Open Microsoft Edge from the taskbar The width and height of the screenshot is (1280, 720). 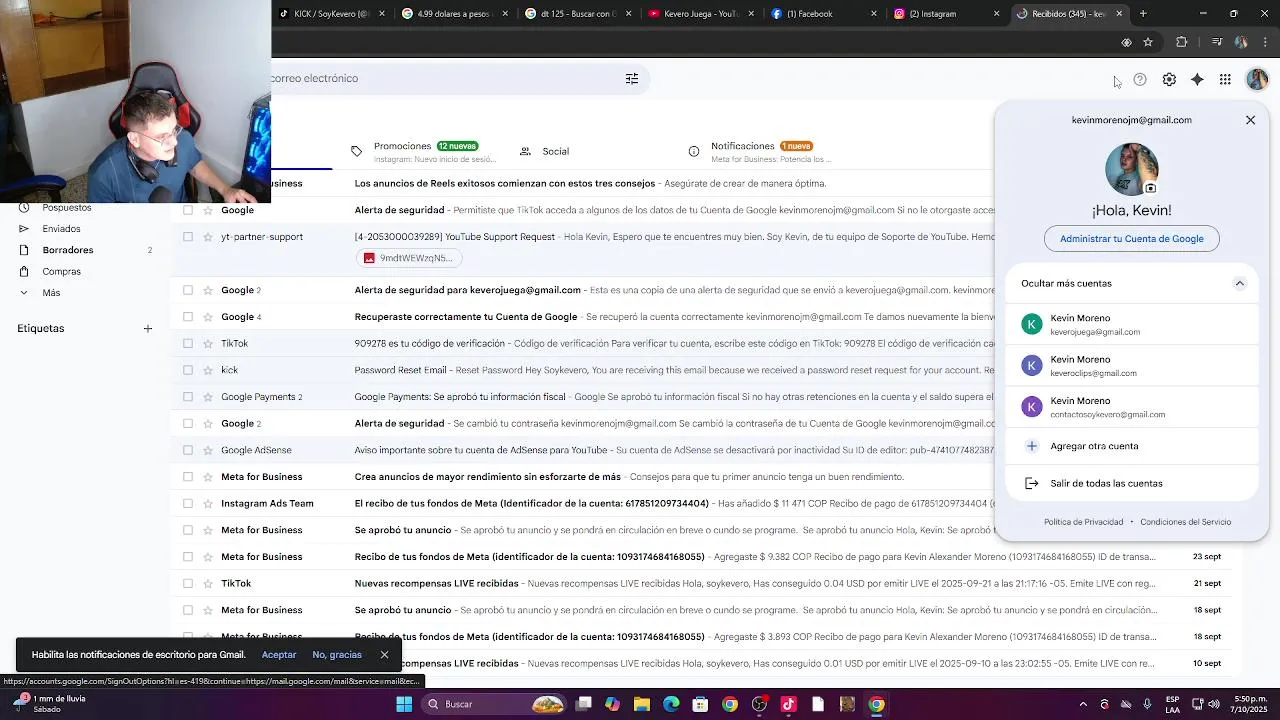[x=671, y=704]
